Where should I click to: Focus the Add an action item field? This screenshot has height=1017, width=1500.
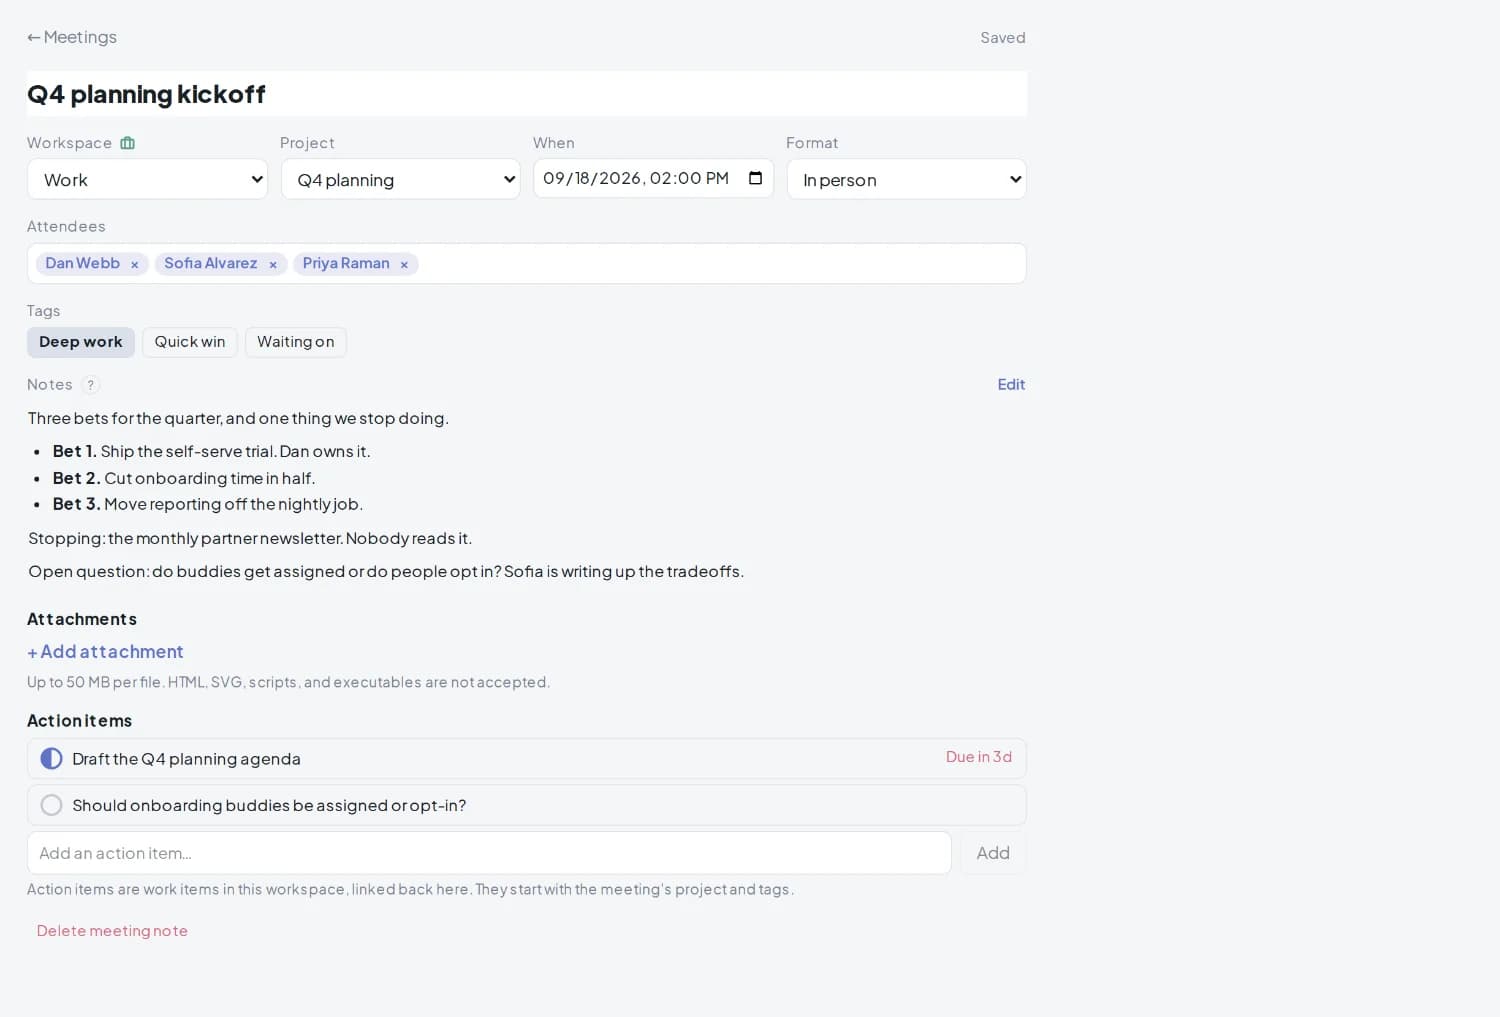click(x=489, y=853)
